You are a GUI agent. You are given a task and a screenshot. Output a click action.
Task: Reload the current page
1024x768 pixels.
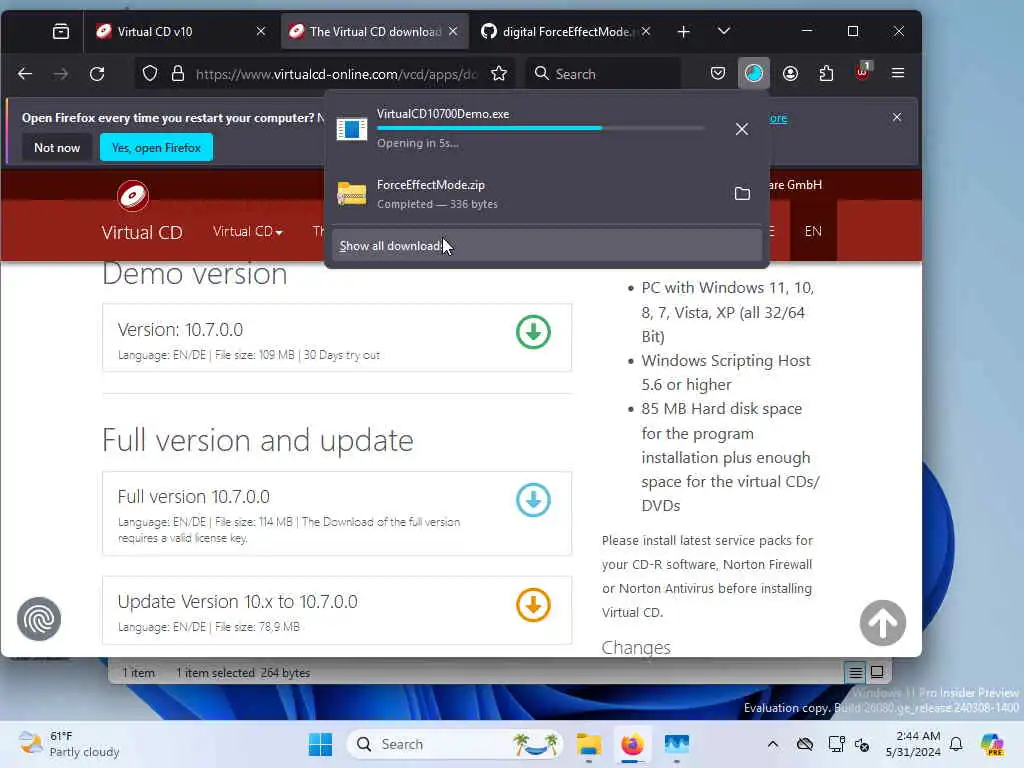tap(97, 74)
